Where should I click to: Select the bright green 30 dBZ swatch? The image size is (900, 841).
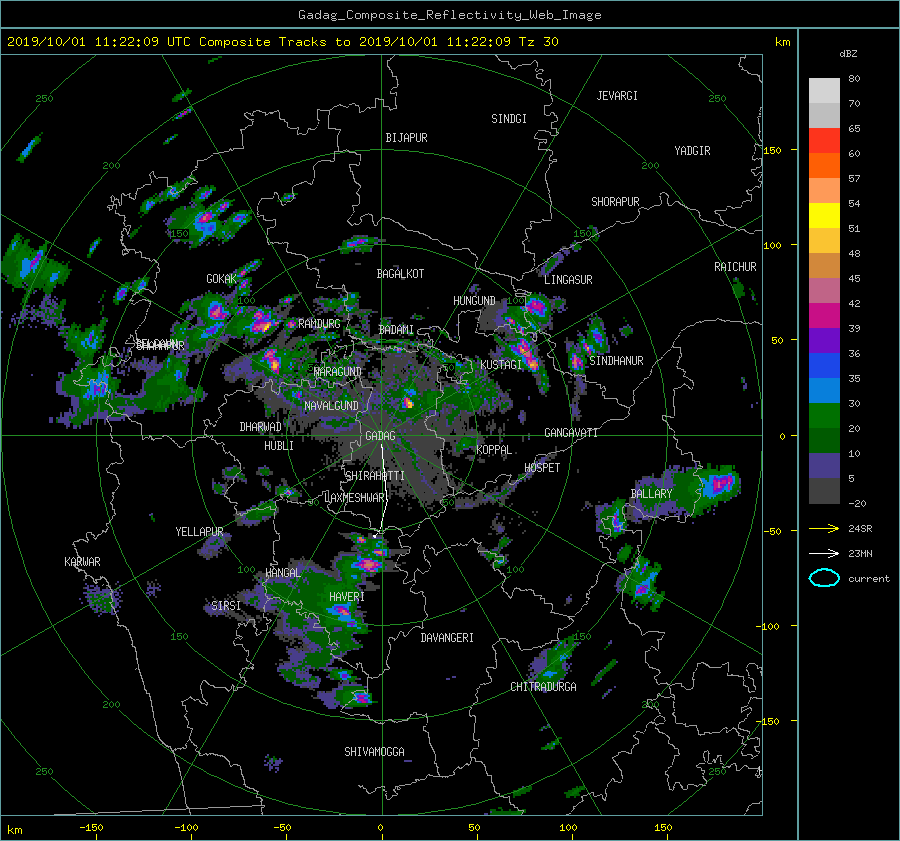point(824,415)
